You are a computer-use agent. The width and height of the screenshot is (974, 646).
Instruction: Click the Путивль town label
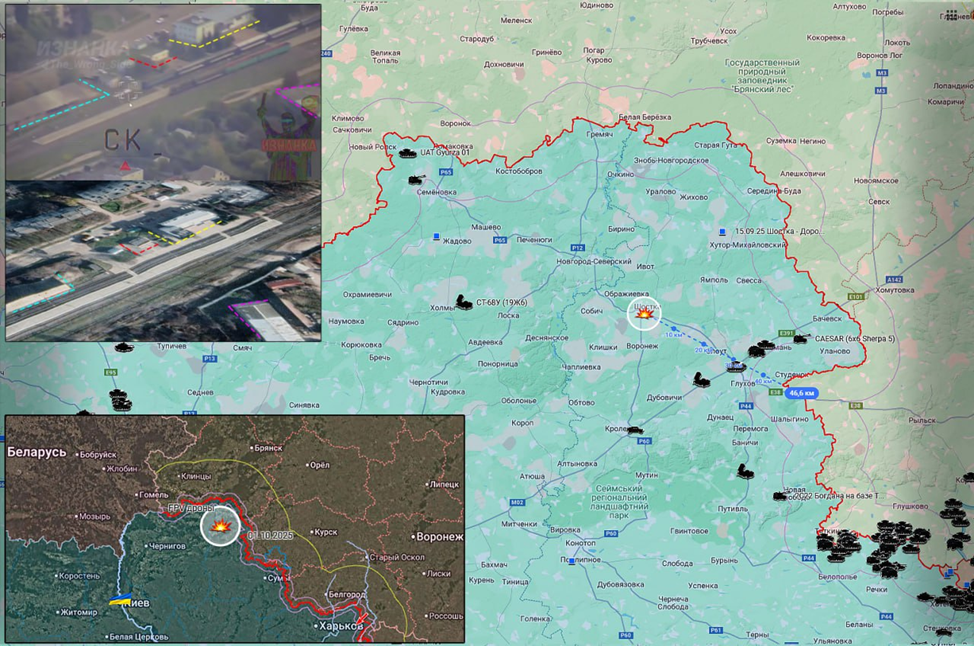731,509
